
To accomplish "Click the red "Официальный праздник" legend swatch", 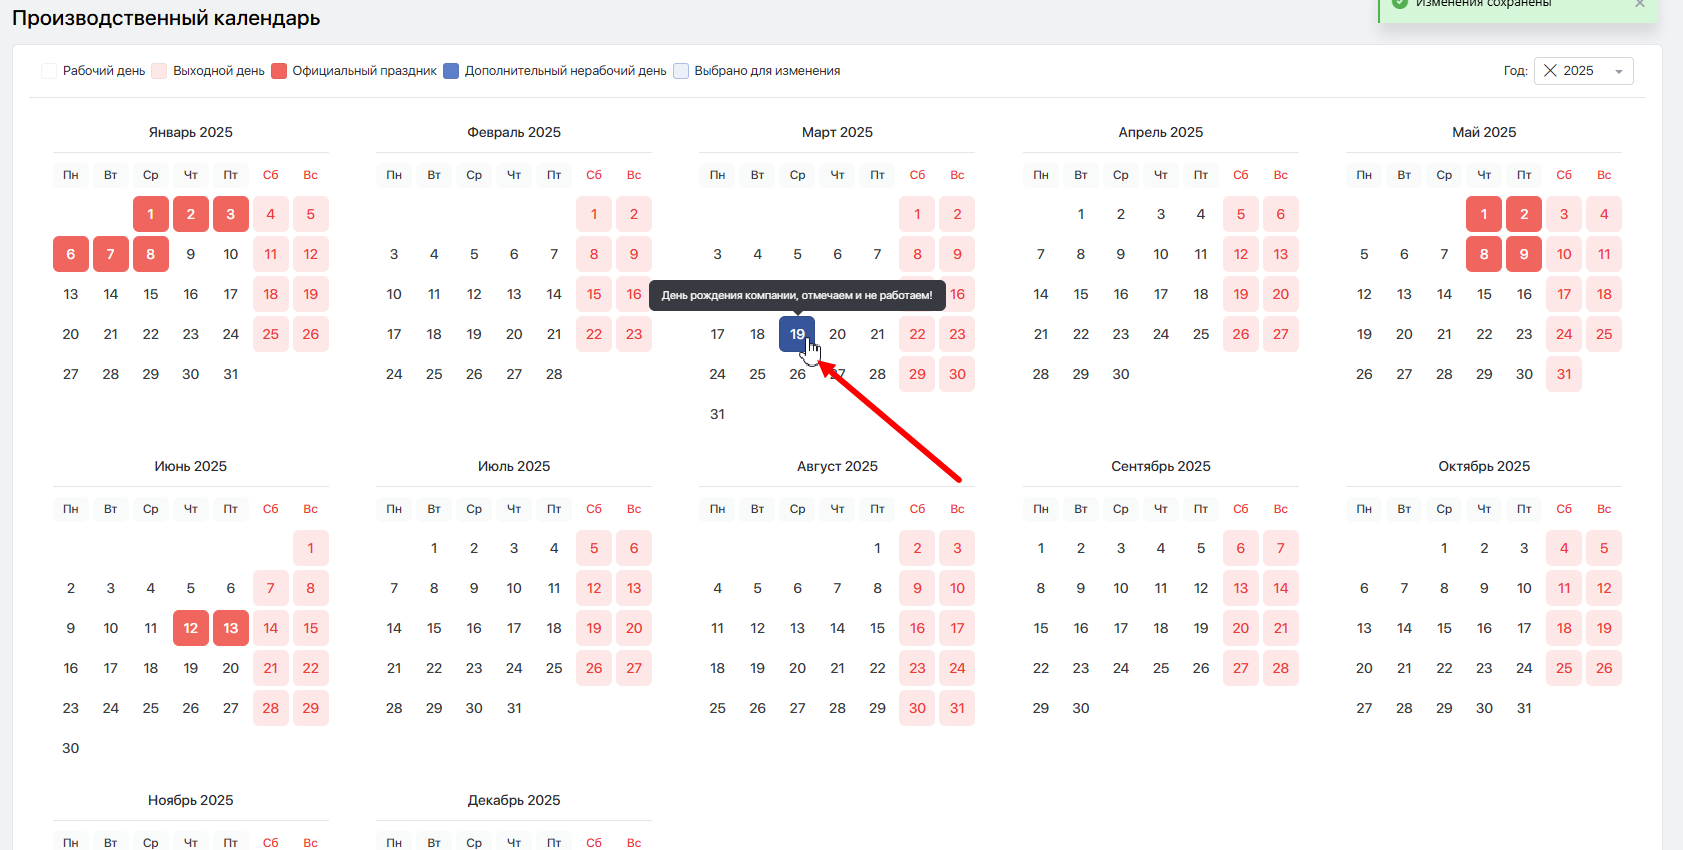I will pyautogui.click(x=279, y=71).
